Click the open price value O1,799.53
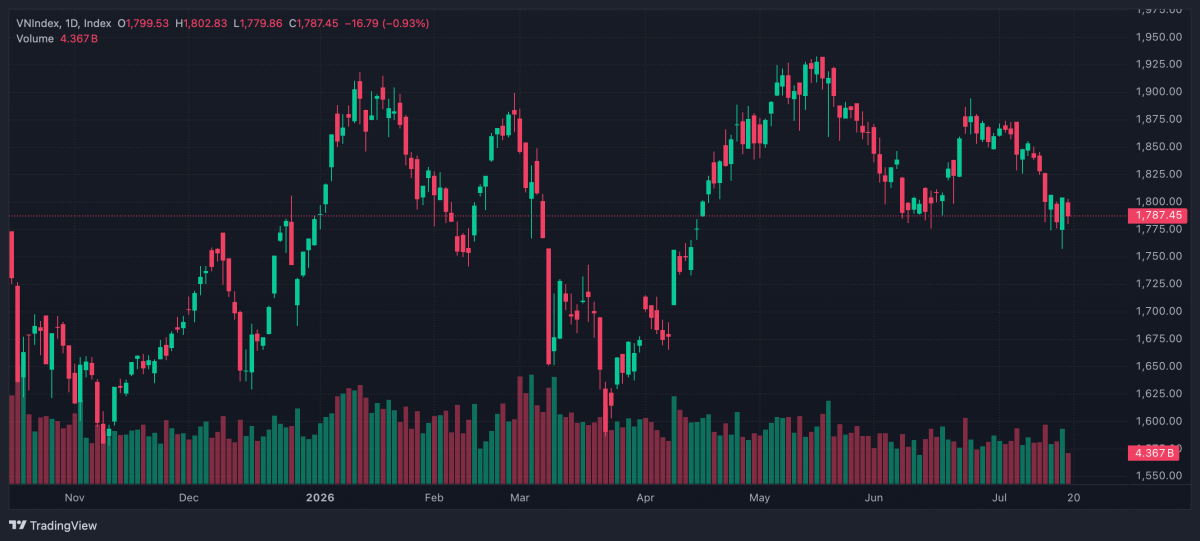This screenshot has width=1200, height=541. coord(144,23)
